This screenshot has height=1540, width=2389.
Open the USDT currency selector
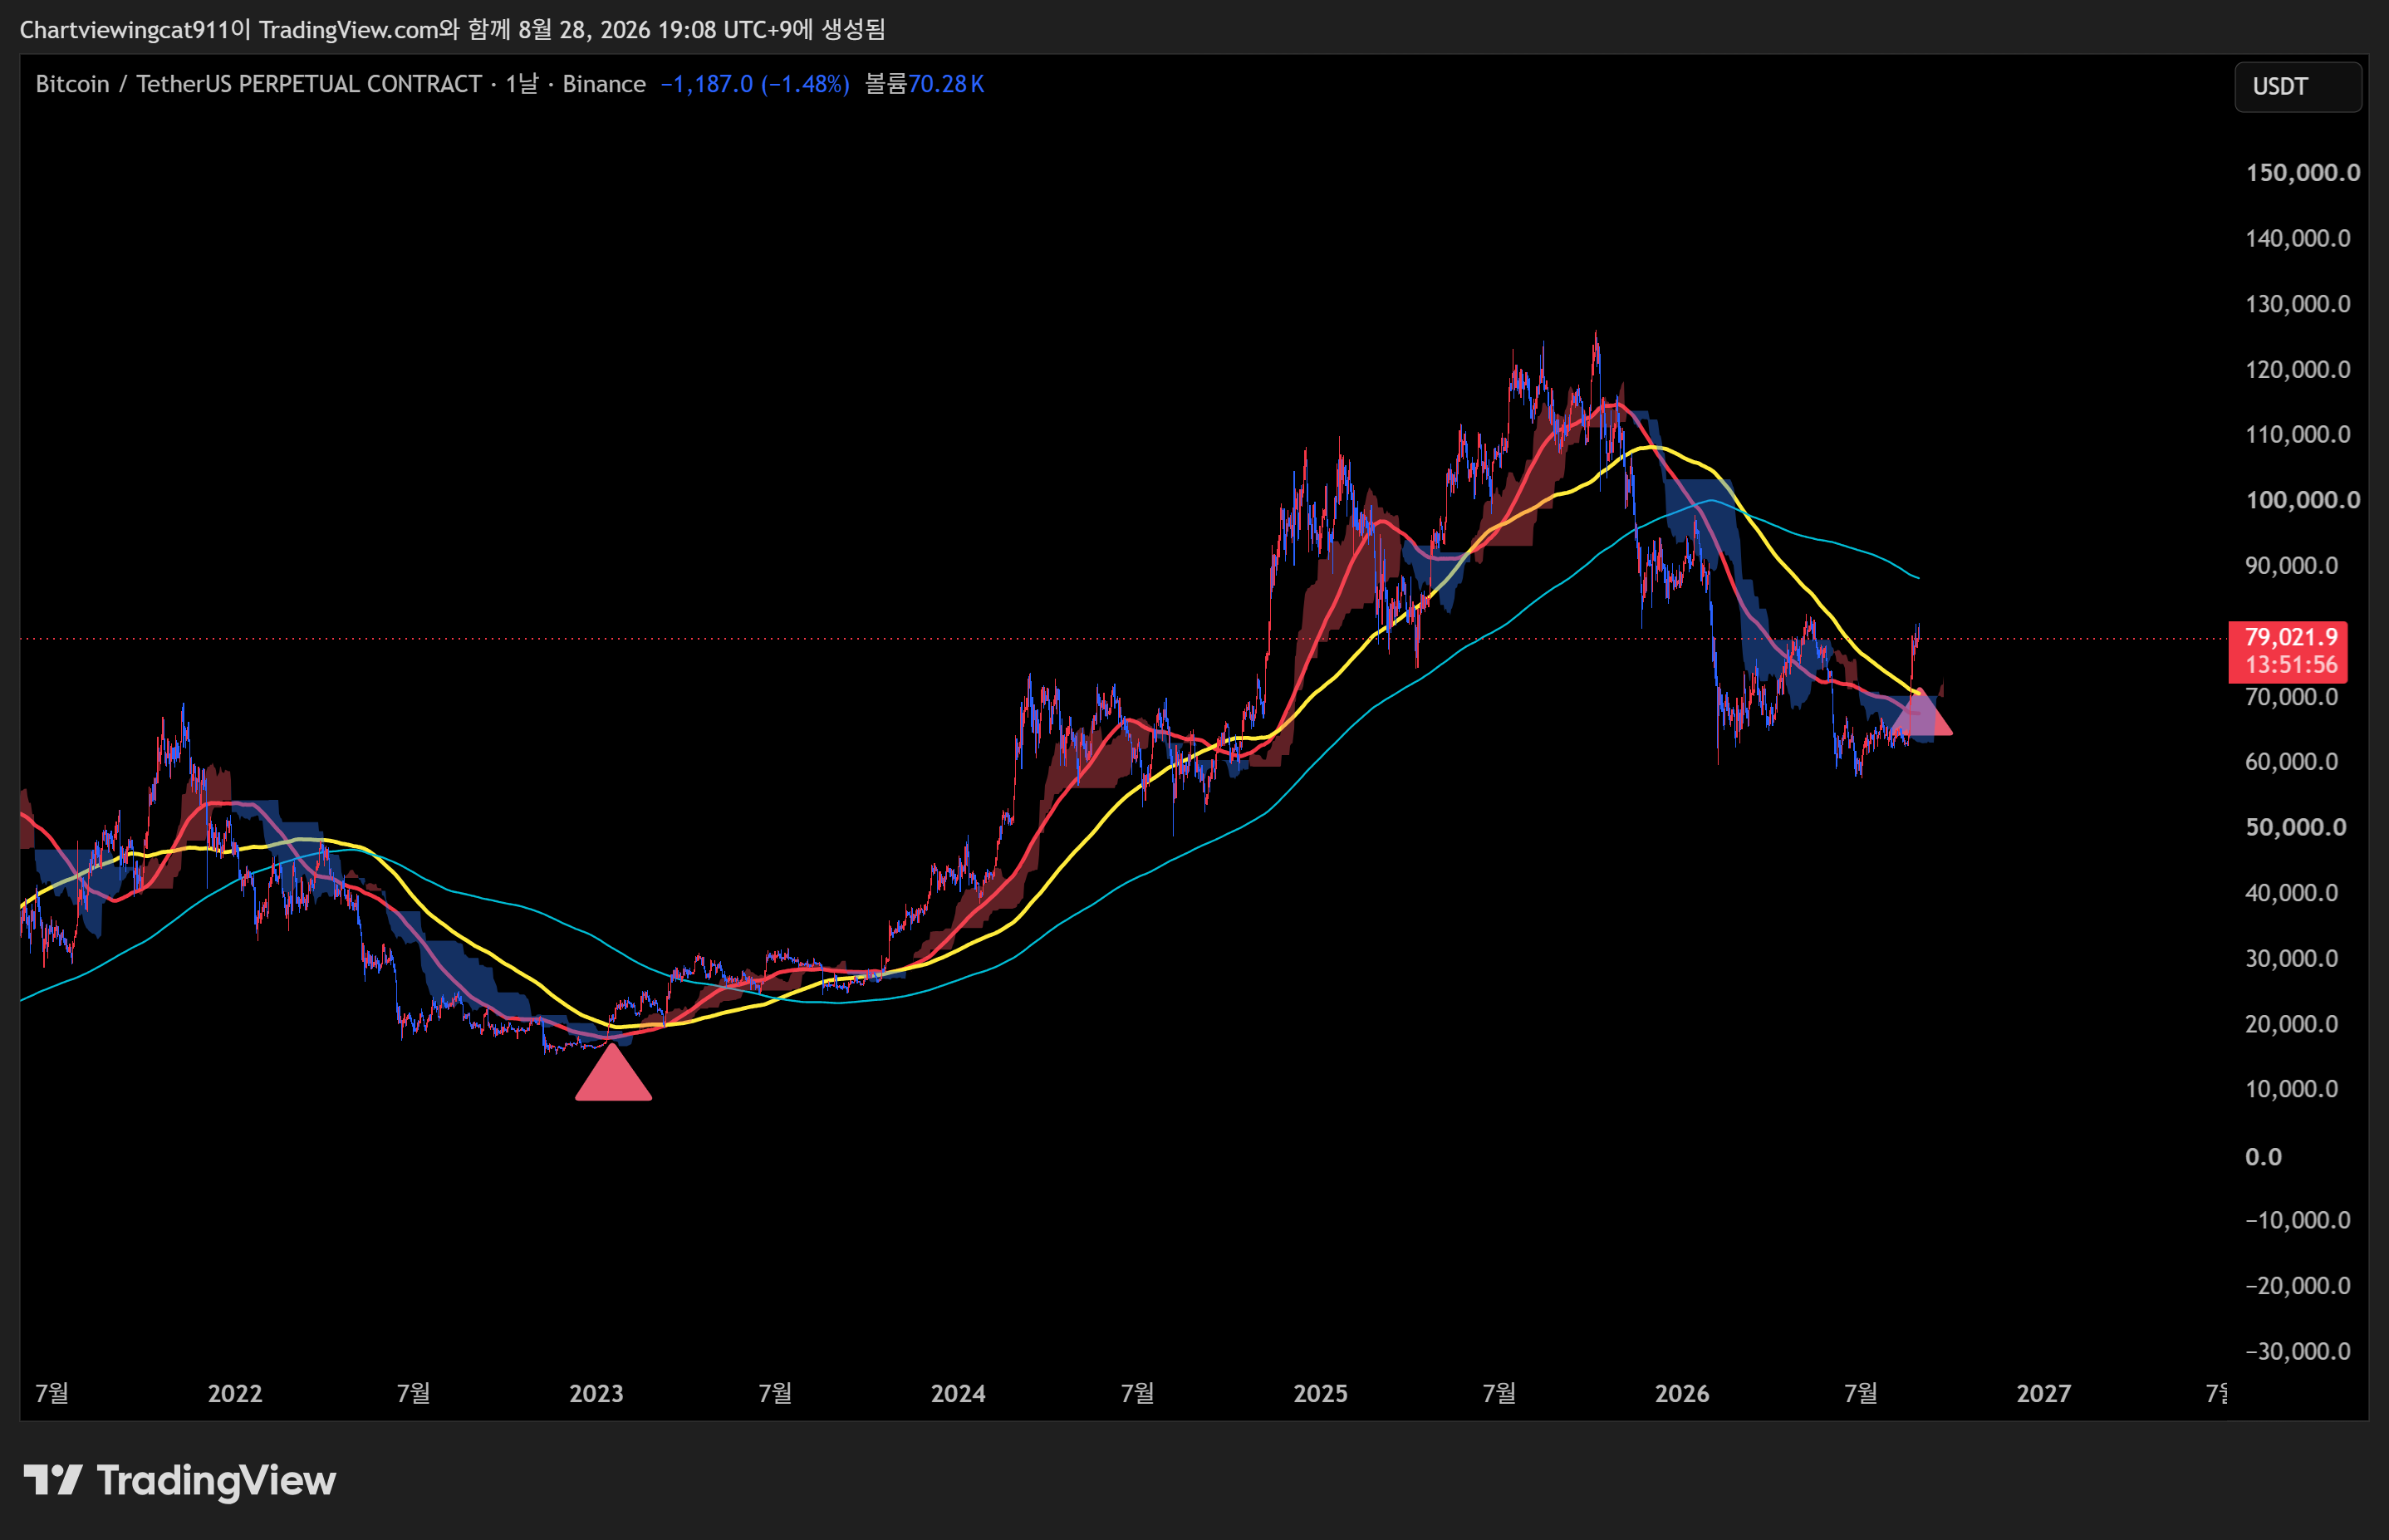point(2298,87)
